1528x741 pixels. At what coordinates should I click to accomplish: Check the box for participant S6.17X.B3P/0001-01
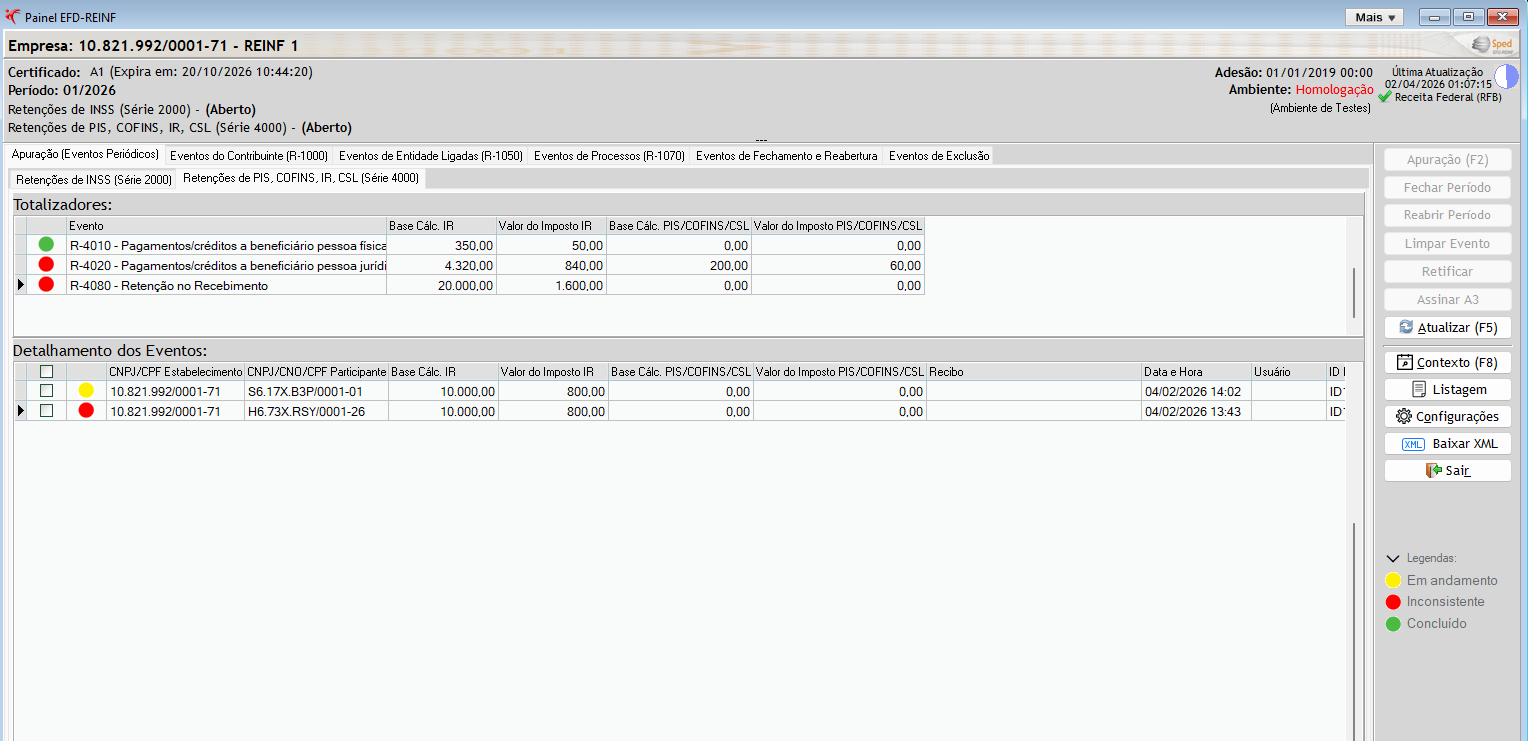click(46, 391)
